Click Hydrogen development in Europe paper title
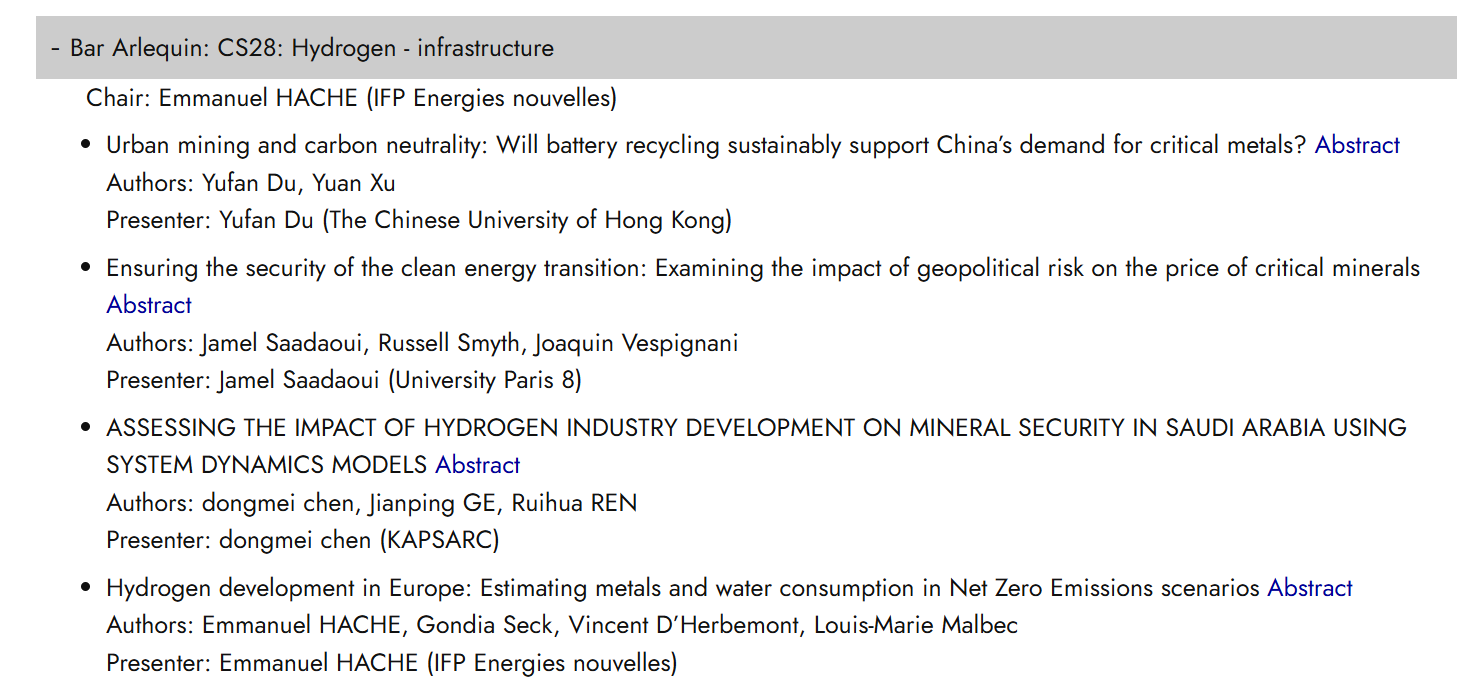This screenshot has width=1467, height=700. pos(683,588)
